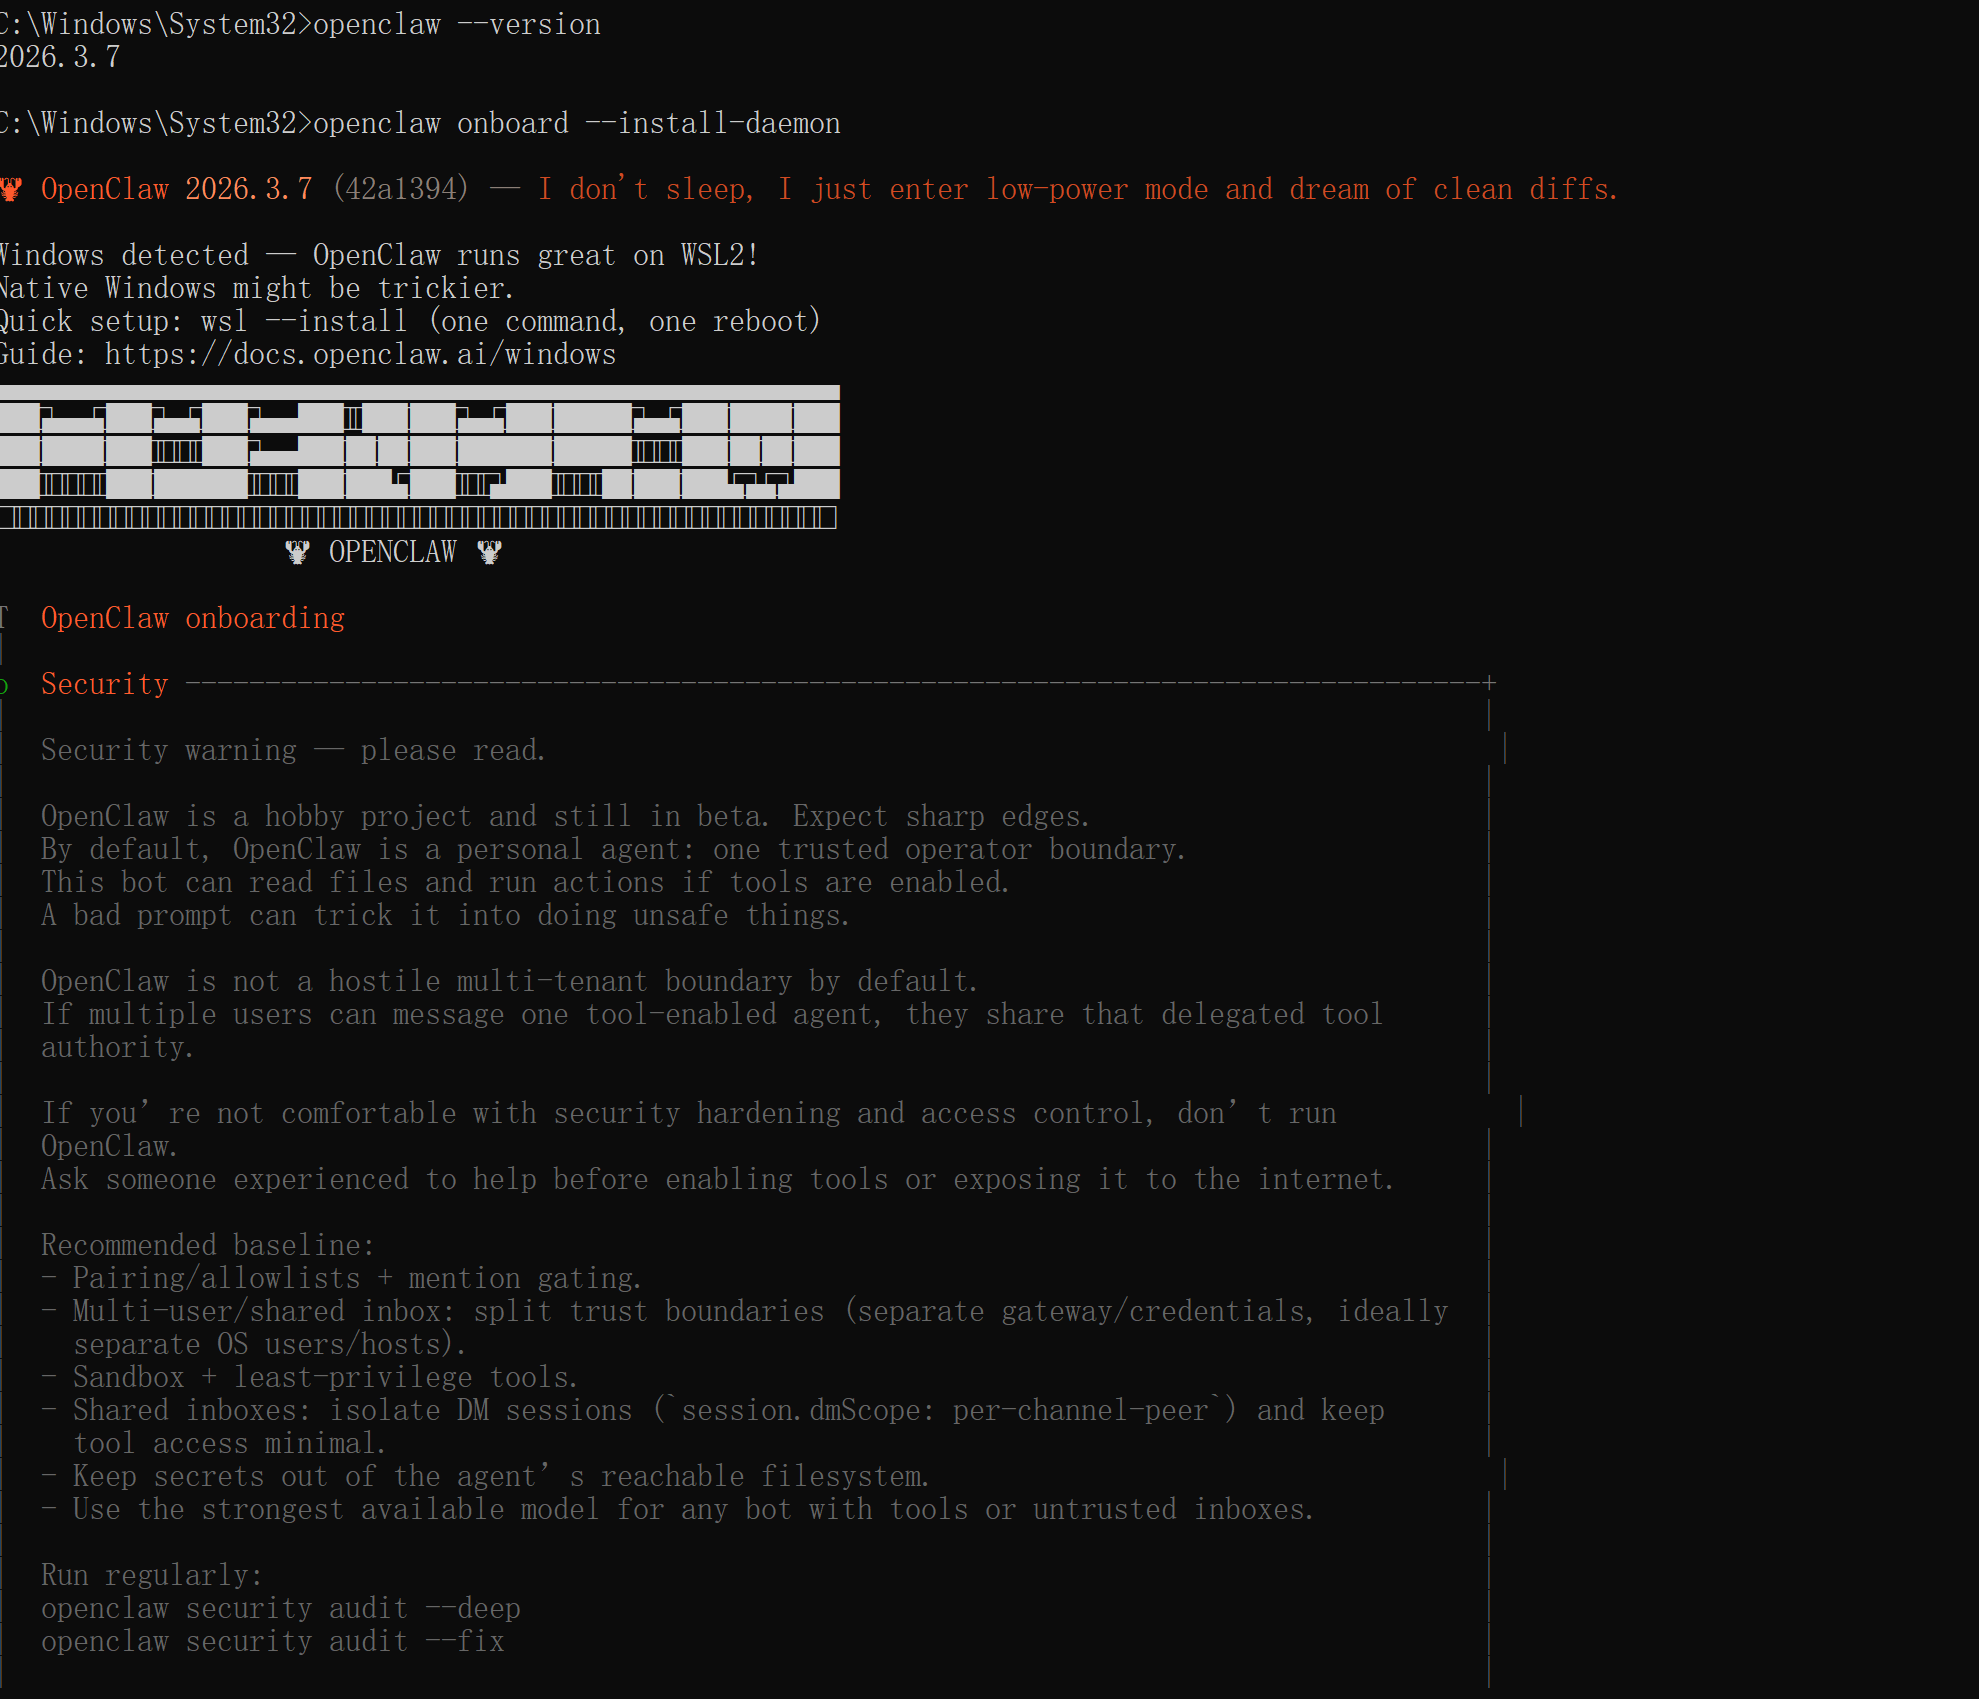Click the 'openclaw security audit --fix' command
This screenshot has height=1699, width=1979.
click(x=273, y=1641)
